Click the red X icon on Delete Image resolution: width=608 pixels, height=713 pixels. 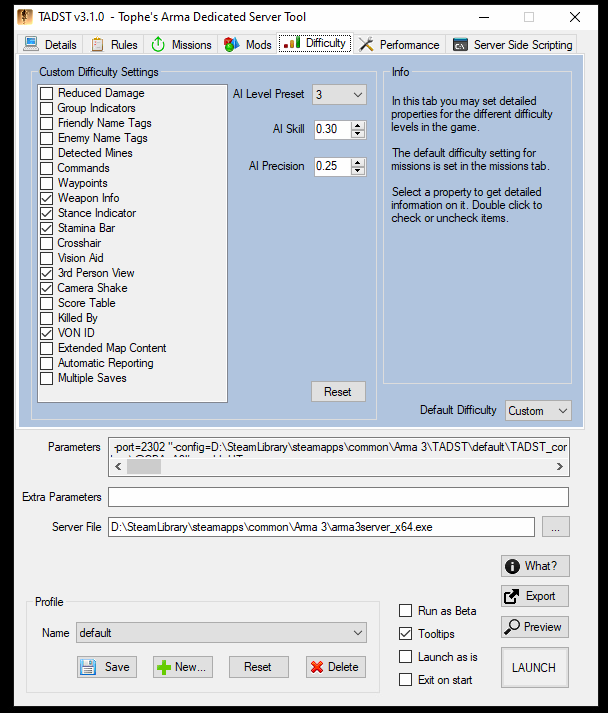click(x=317, y=667)
